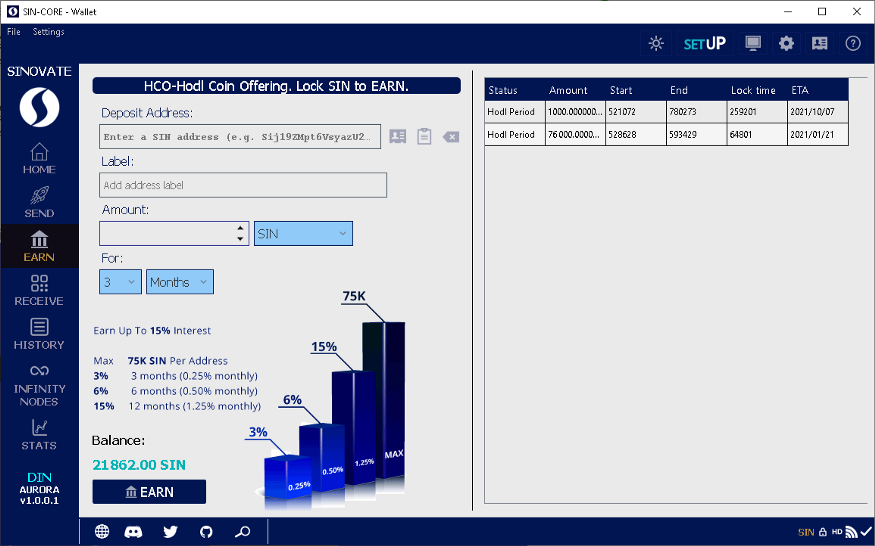875x546 pixels.
Task: Paste address from clipboard icon
Action: coord(424,136)
